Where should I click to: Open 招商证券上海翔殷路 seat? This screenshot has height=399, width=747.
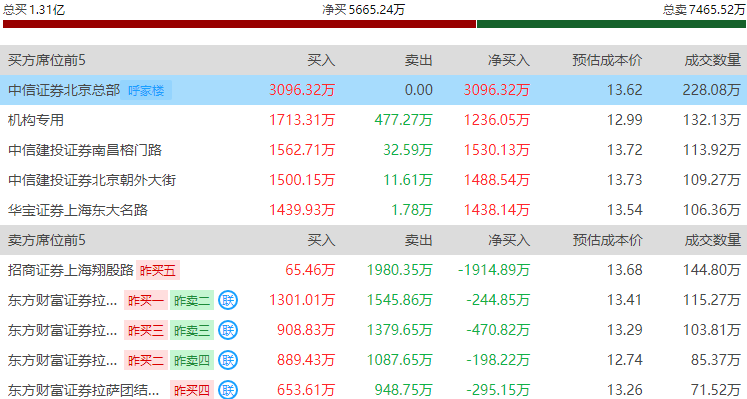point(71,270)
